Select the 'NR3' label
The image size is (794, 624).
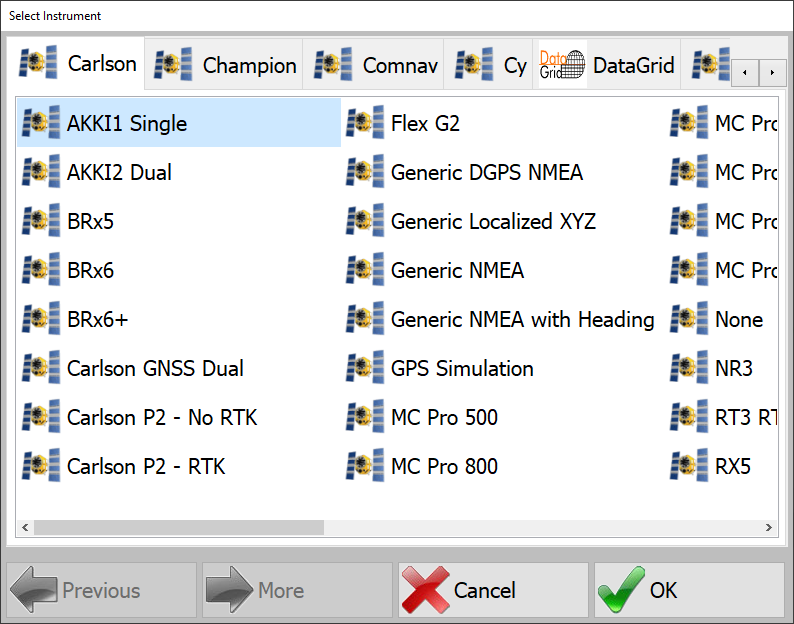733,368
